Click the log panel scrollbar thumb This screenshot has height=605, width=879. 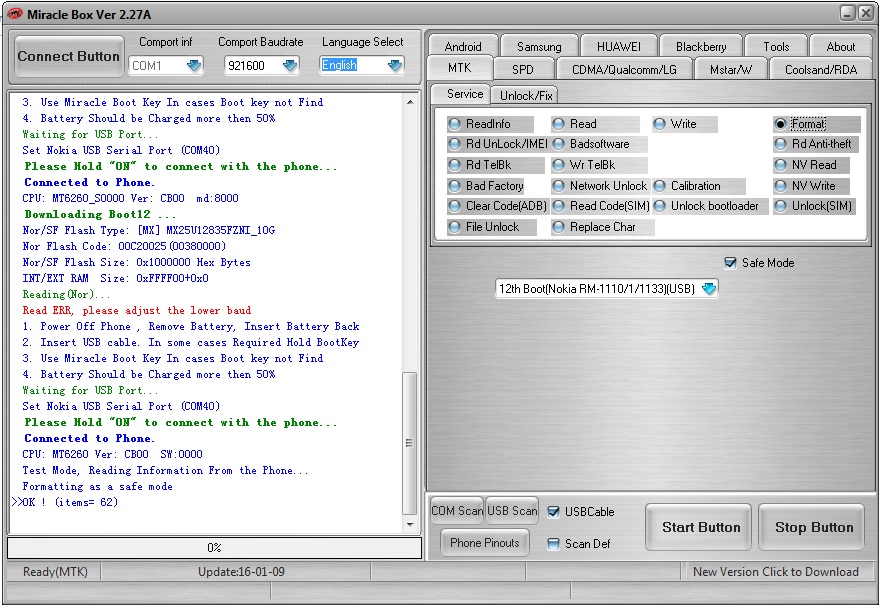pos(410,443)
